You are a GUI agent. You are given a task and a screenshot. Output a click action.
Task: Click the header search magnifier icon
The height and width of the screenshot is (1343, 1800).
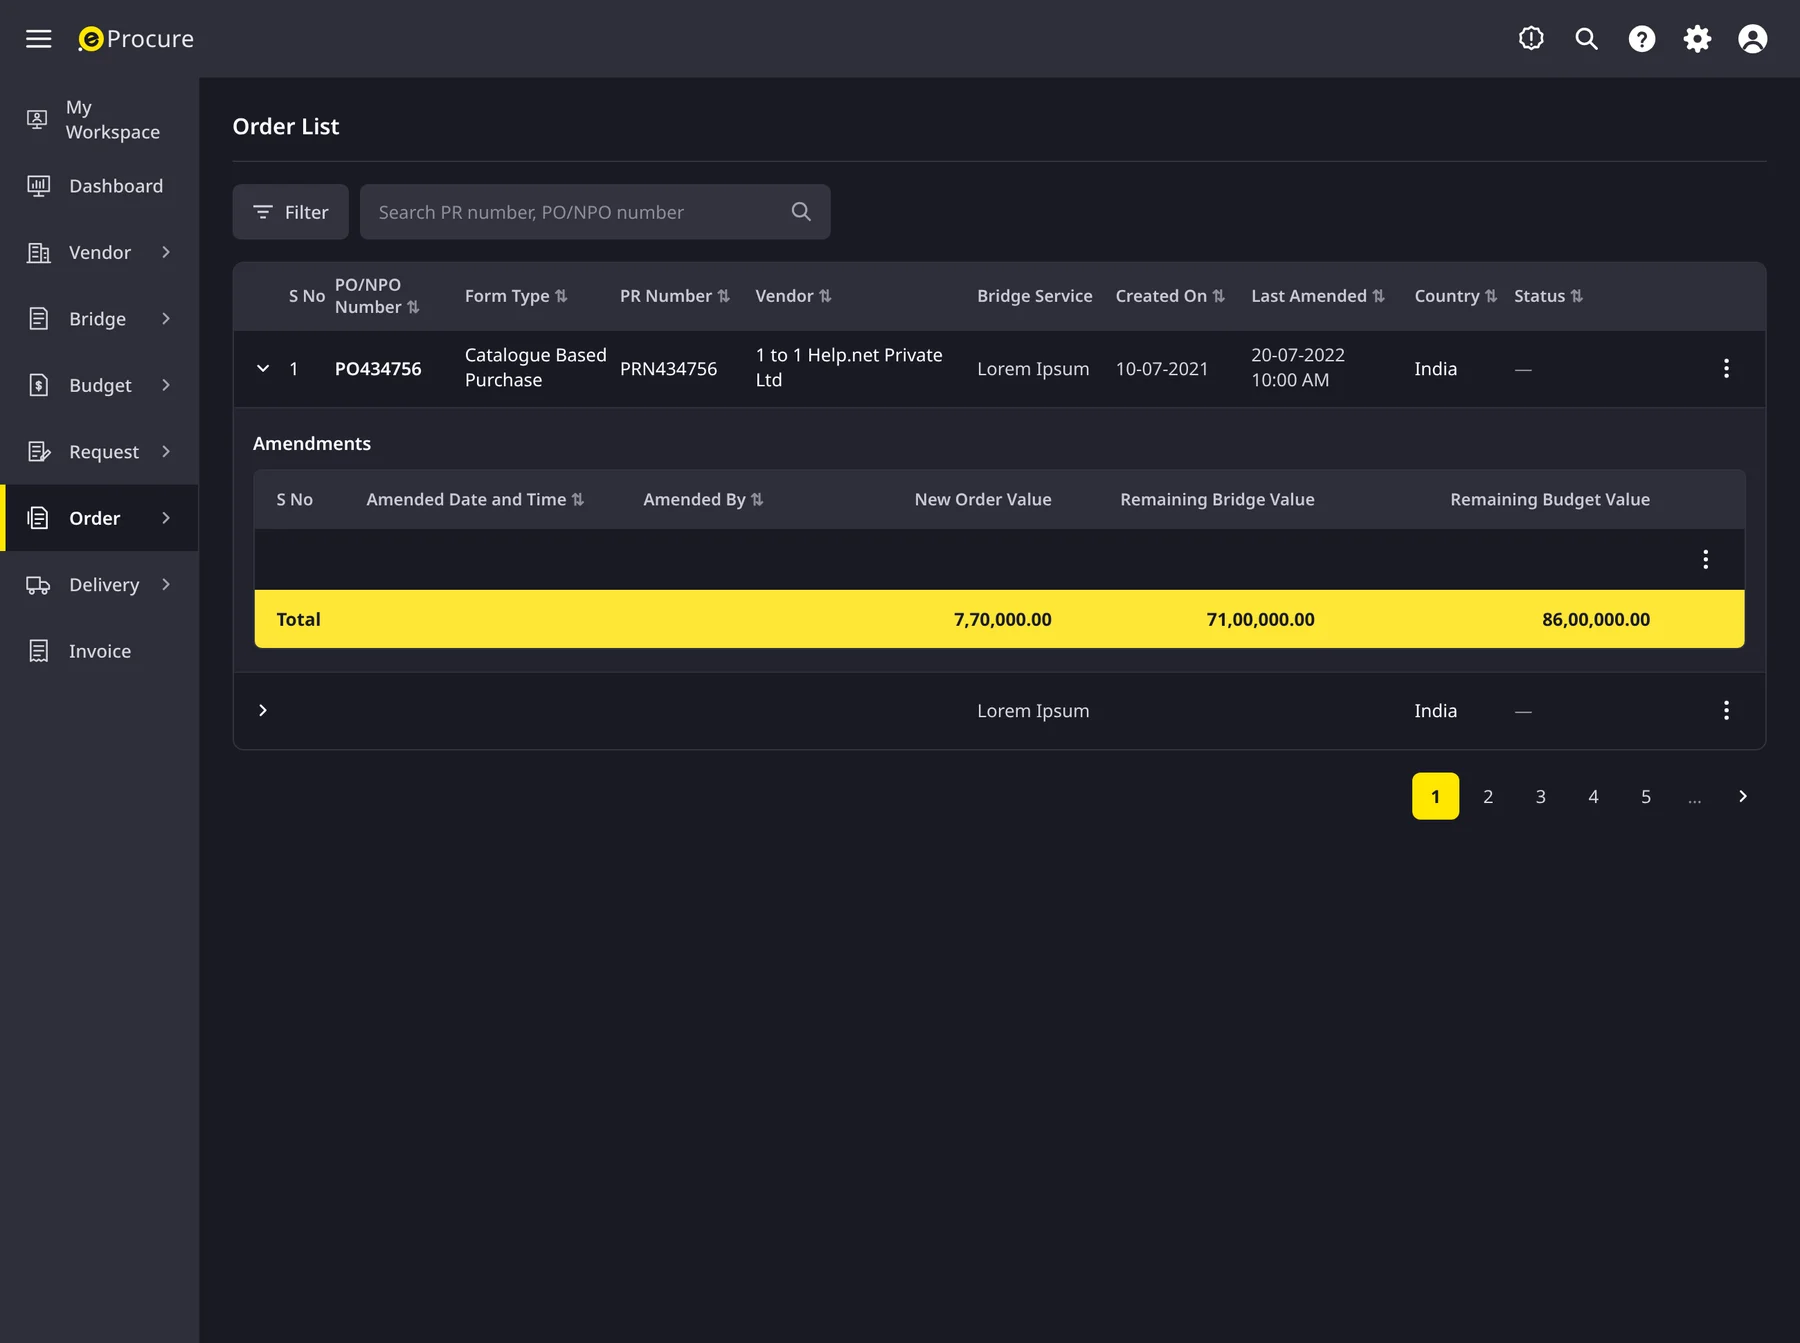click(x=1586, y=39)
